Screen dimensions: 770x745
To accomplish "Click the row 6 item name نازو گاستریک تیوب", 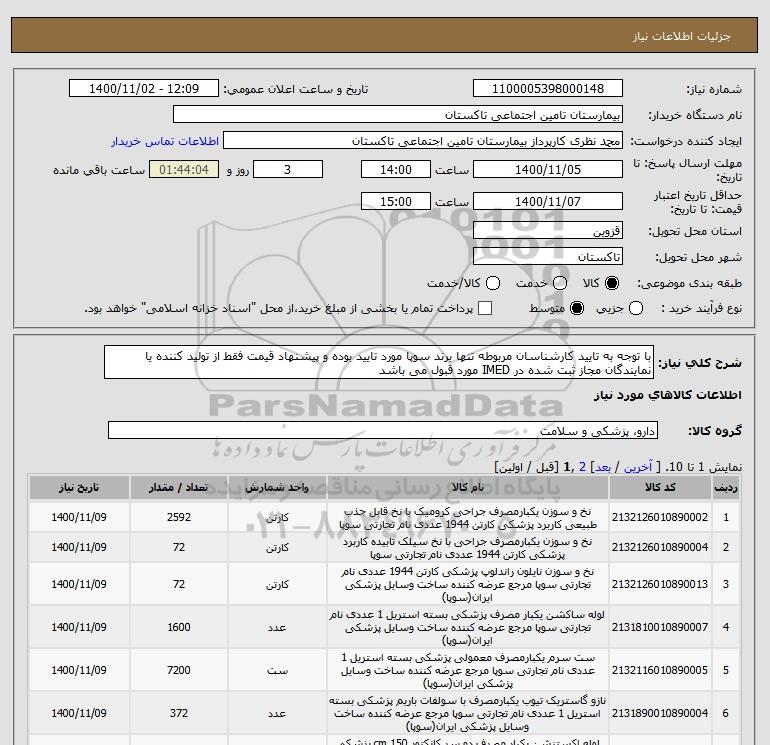I will tap(468, 713).
